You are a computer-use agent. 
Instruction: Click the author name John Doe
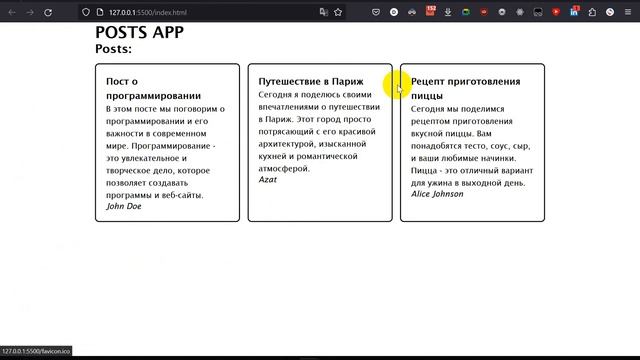[x=124, y=206]
